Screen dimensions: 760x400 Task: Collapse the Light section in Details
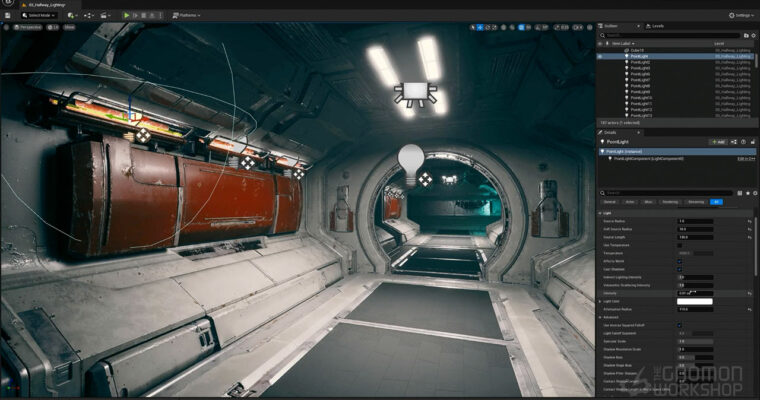(600, 213)
